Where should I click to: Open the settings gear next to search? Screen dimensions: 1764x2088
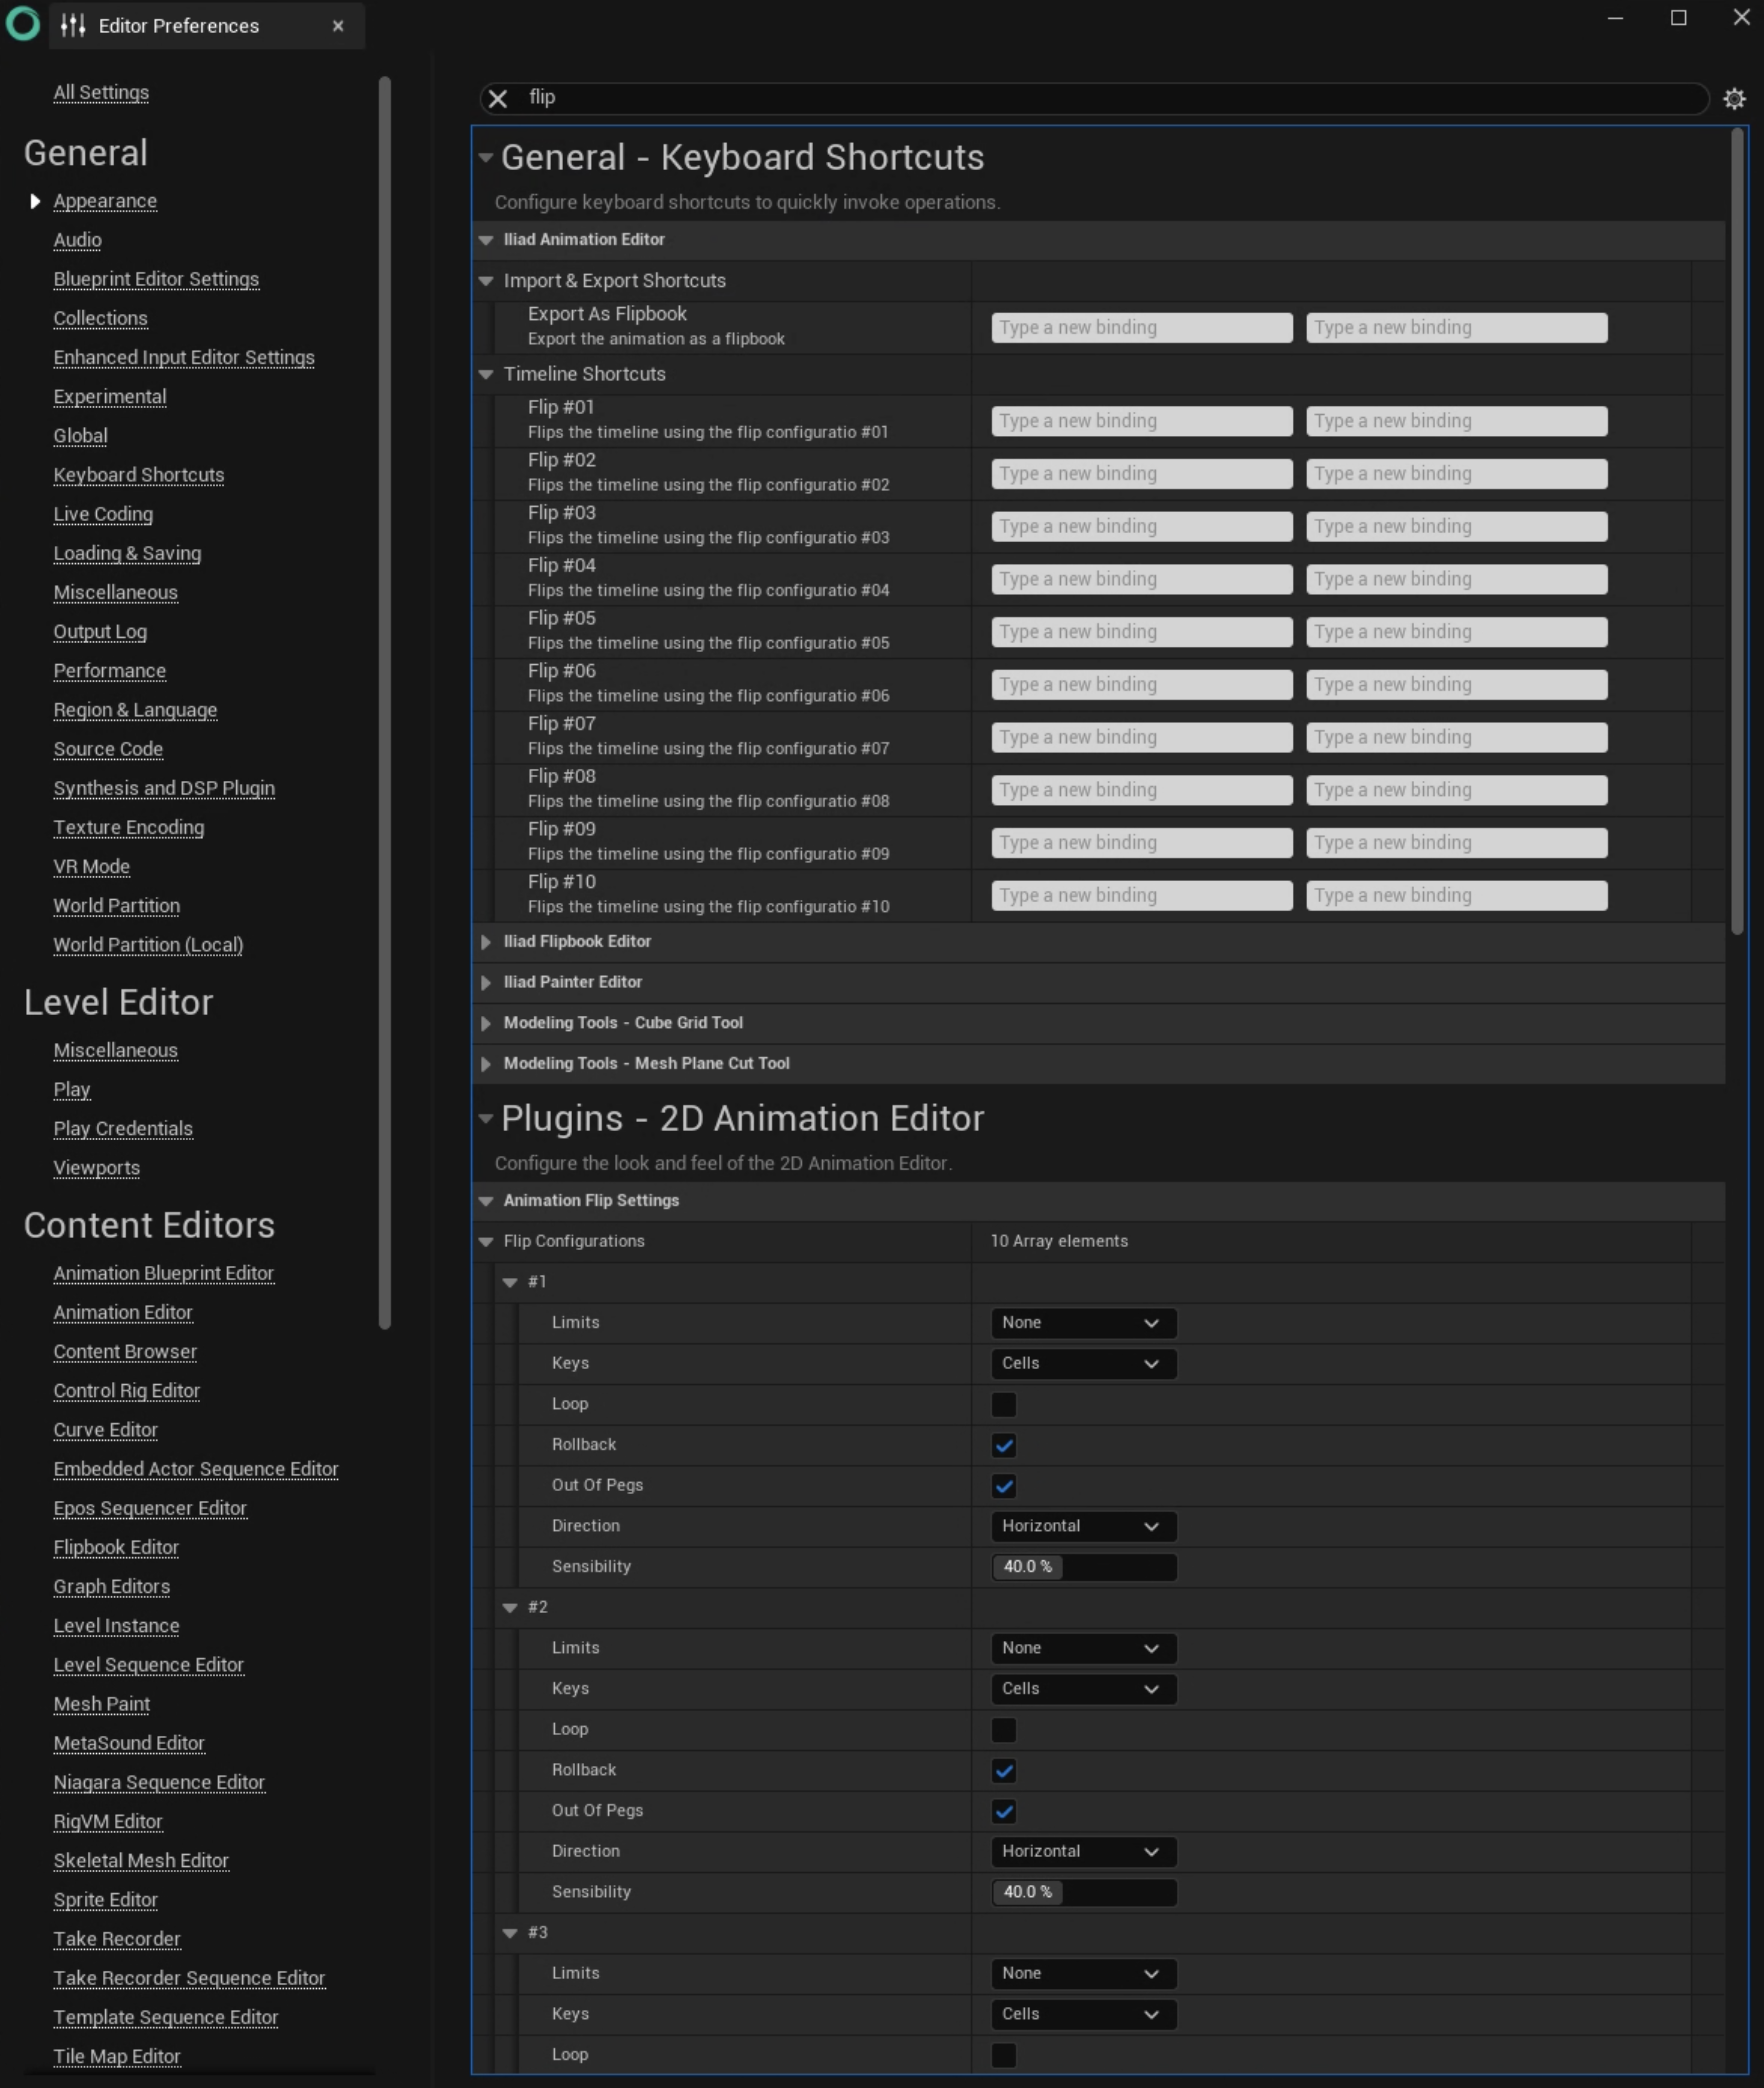[x=1734, y=98]
